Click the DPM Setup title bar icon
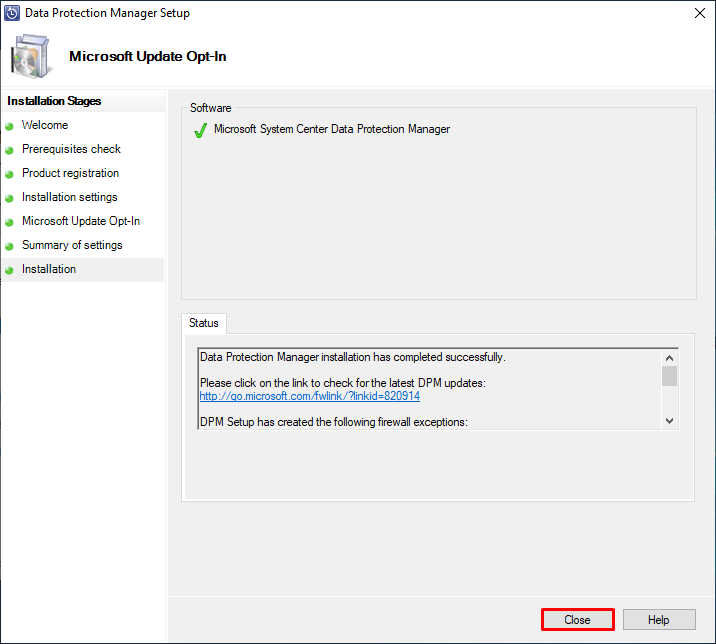 11,13
